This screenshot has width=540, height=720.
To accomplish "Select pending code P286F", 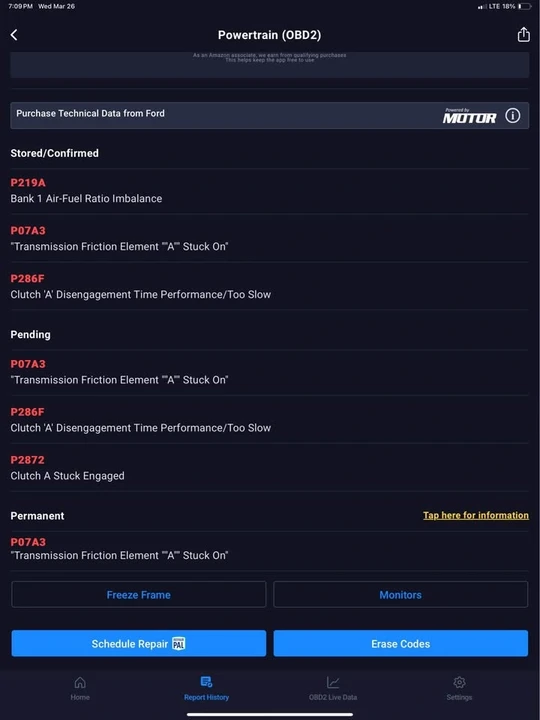I will point(270,420).
